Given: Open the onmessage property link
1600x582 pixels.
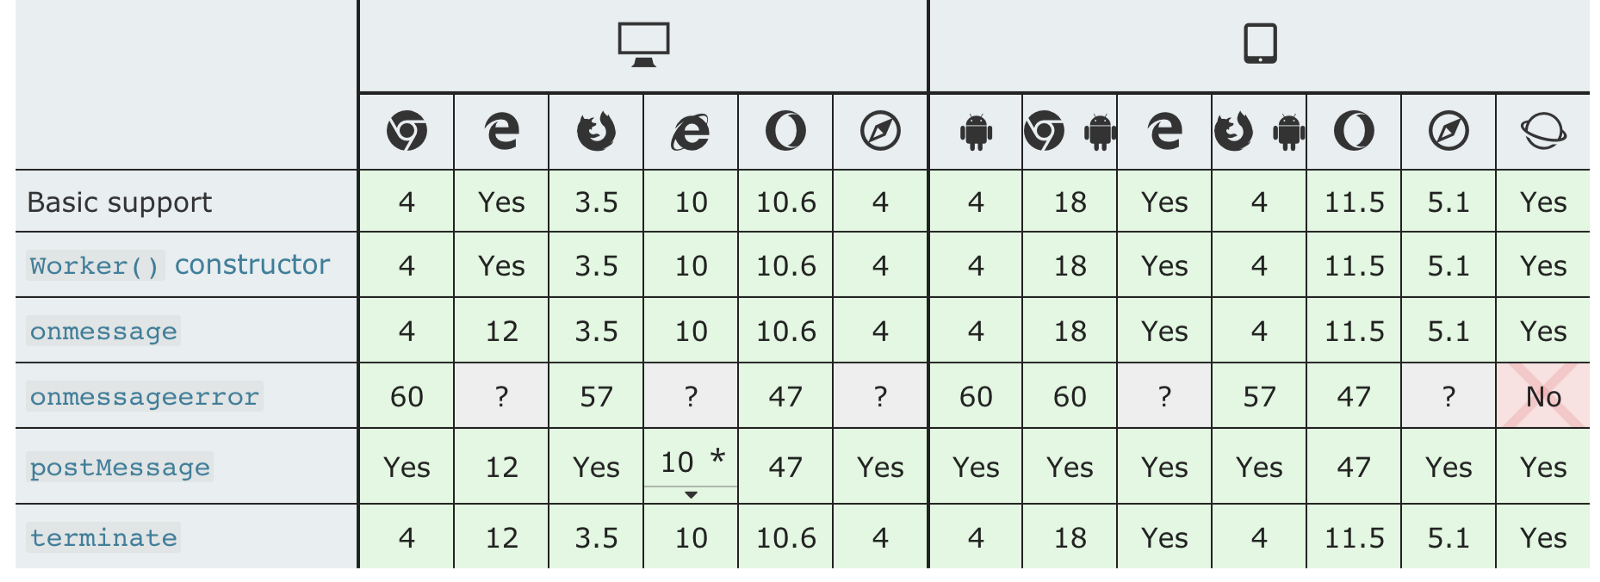Looking at the screenshot, I should click(103, 331).
